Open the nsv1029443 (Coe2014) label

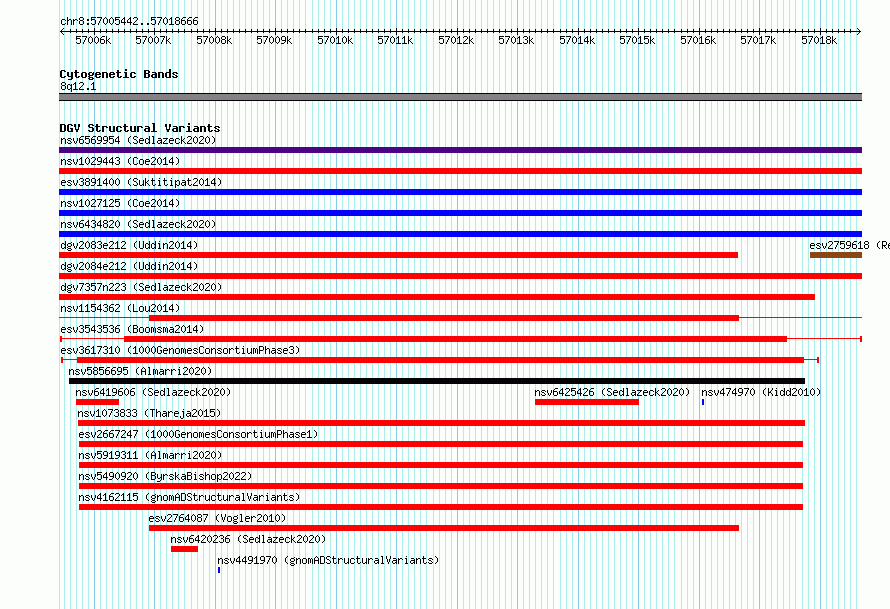coord(120,161)
